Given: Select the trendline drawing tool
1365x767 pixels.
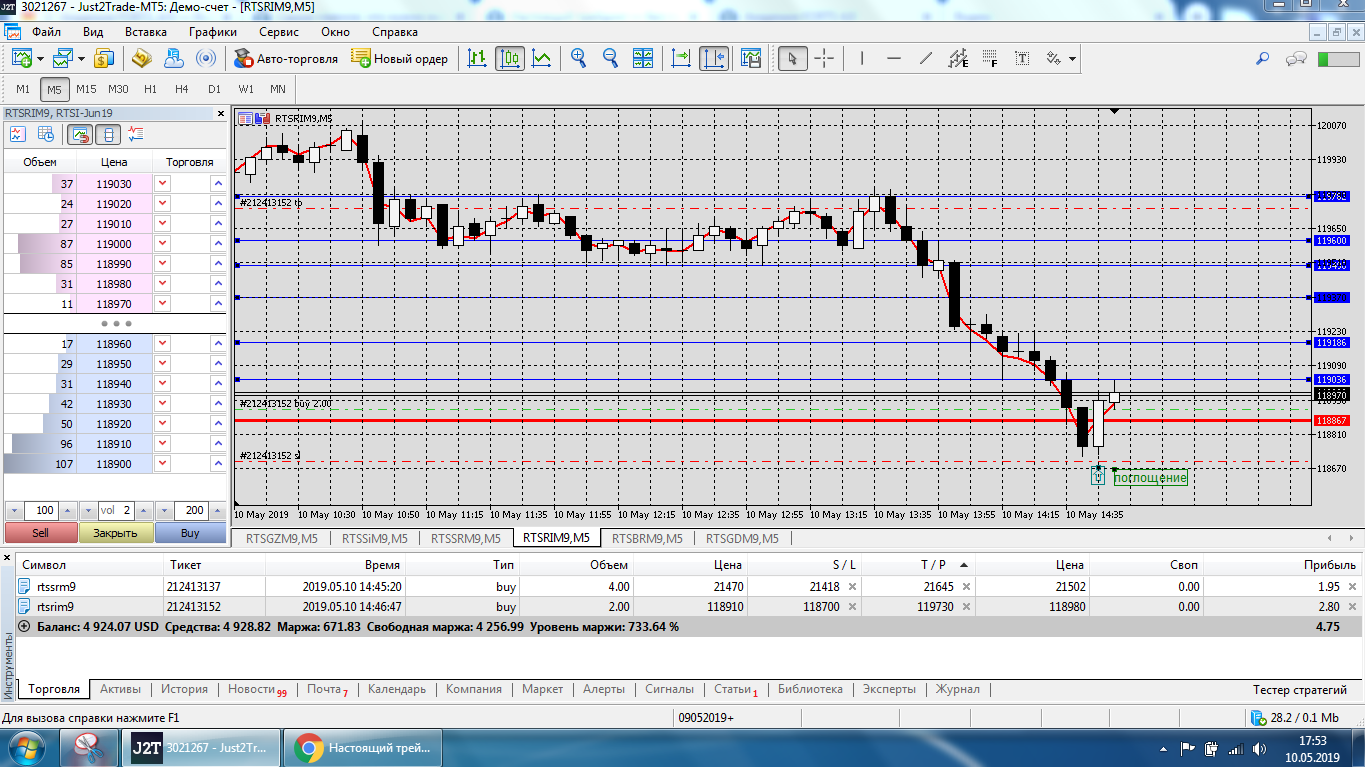Looking at the screenshot, I should tap(926, 59).
